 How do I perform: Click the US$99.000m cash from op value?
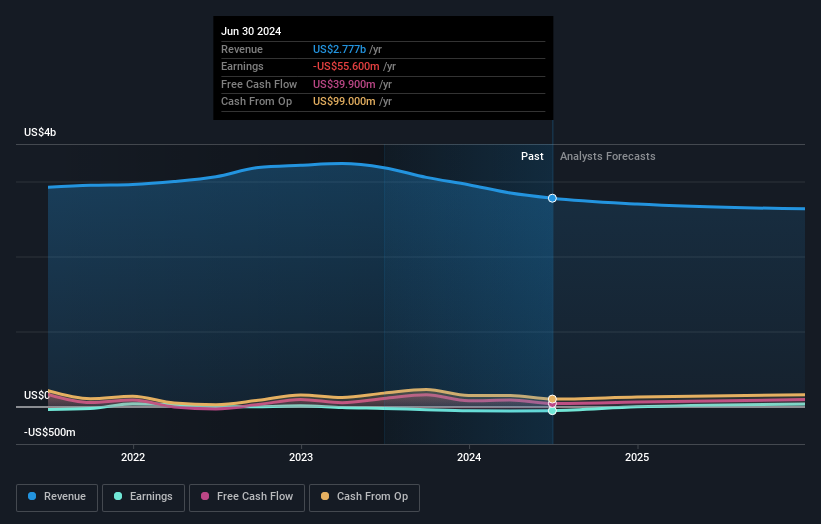344,102
